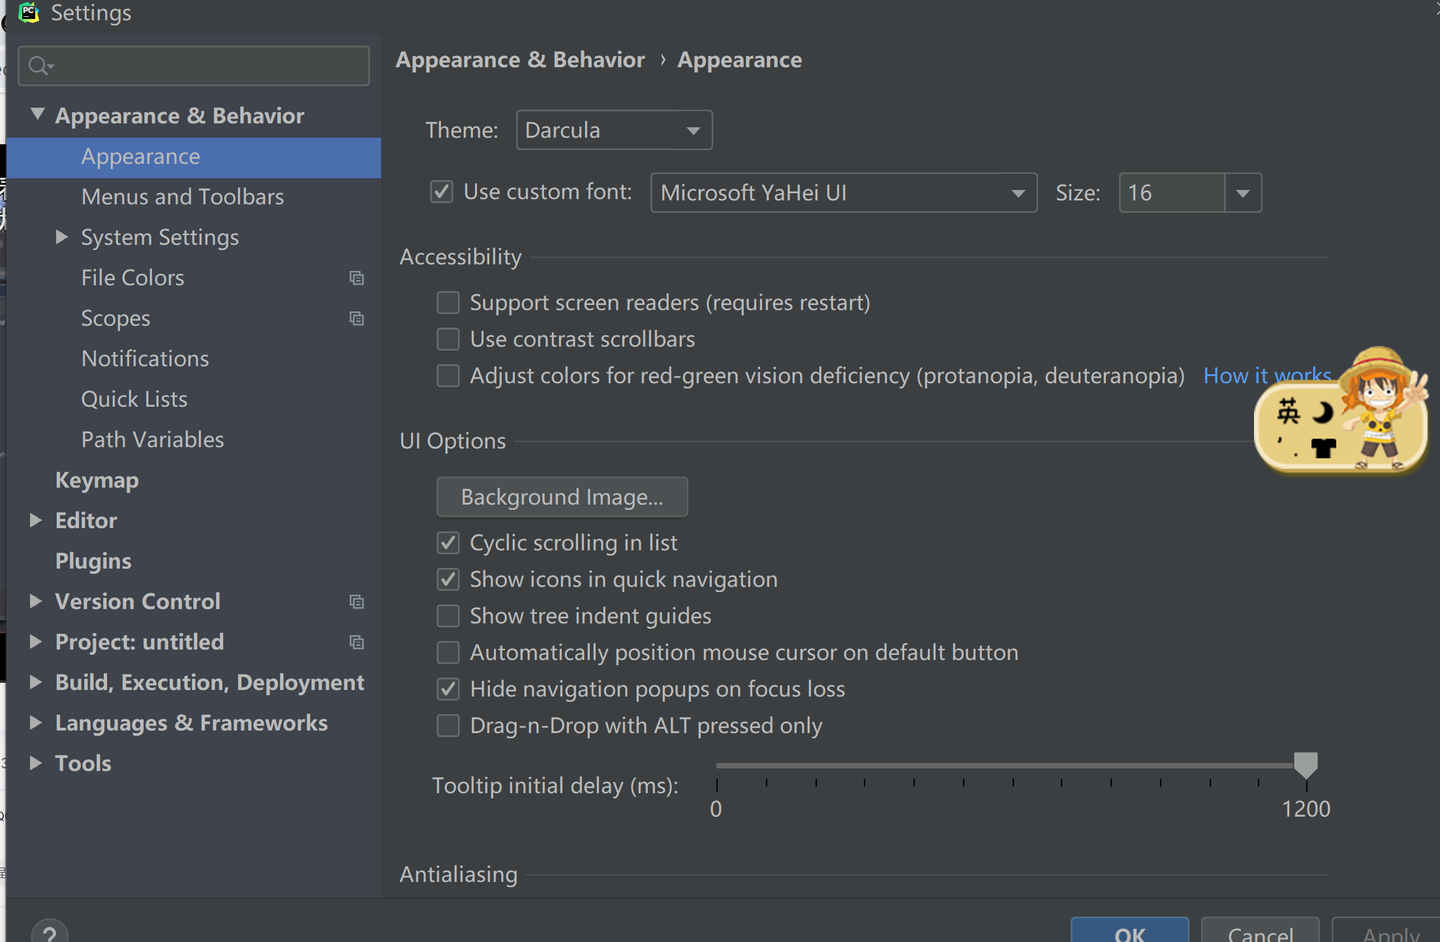The width and height of the screenshot is (1440, 942).
Task: Open the Keymap settings page
Action: [97, 480]
